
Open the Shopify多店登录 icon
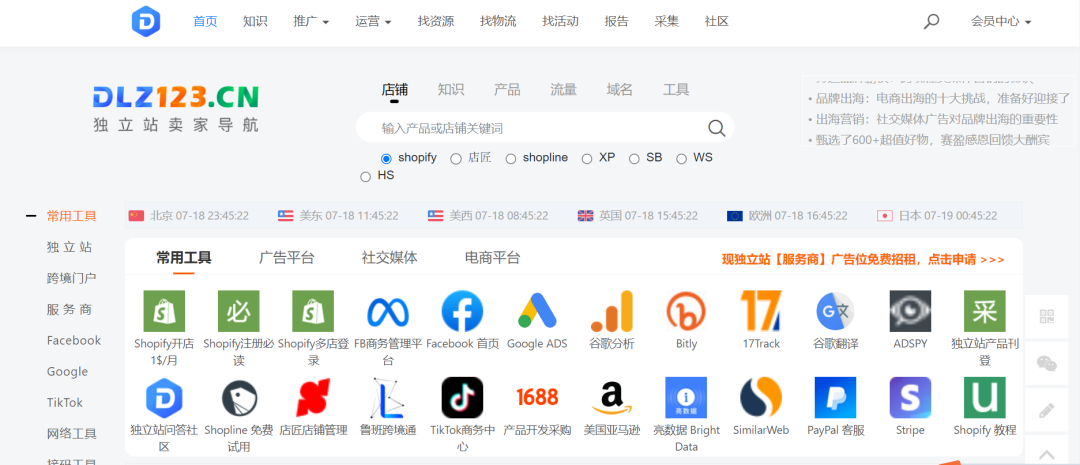(313, 311)
